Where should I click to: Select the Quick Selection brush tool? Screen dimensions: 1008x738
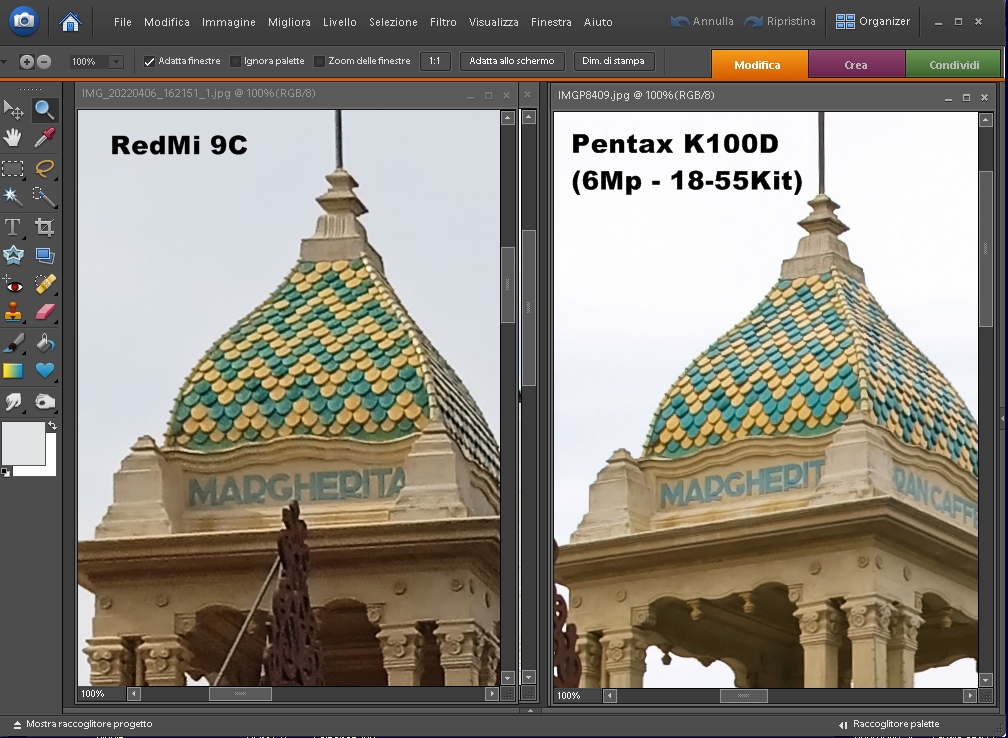44,196
